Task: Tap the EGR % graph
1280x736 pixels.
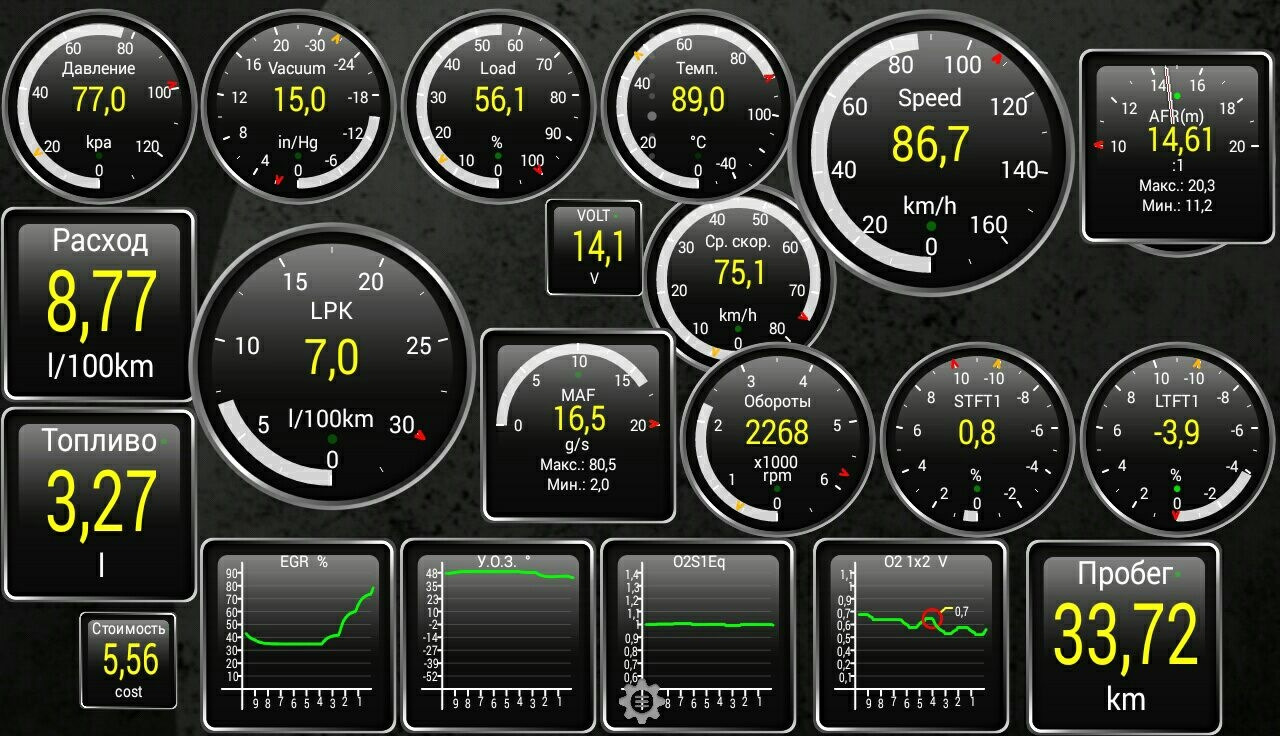Action: tap(298, 636)
